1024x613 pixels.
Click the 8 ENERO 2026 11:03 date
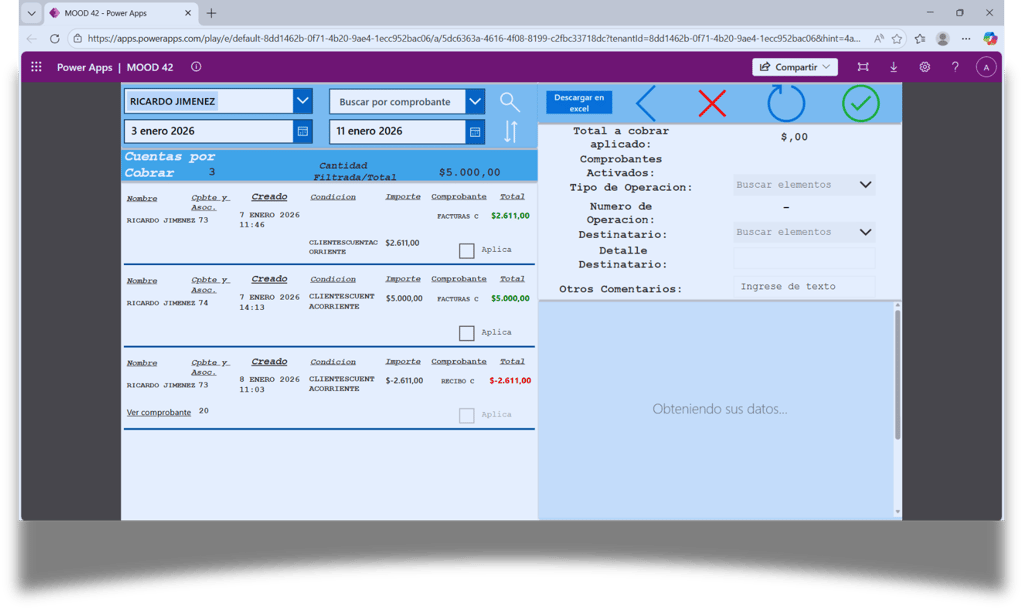pyautogui.click(x=269, y=385)
